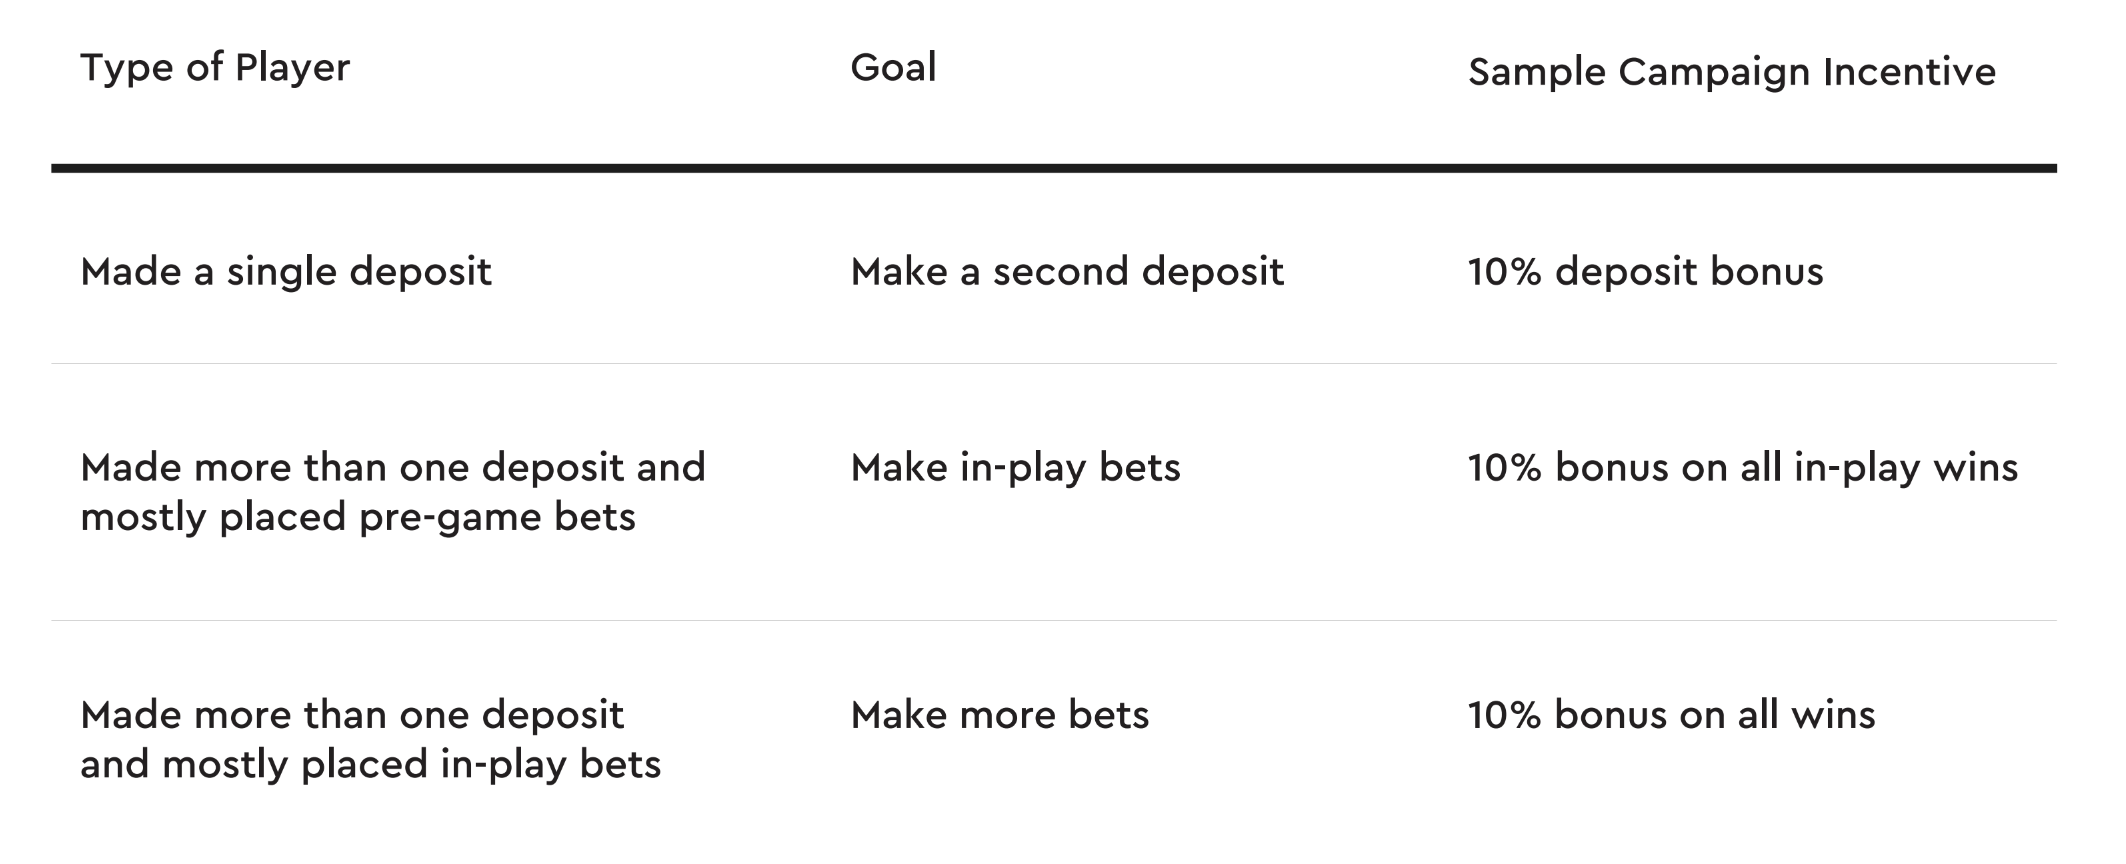The height and width of the screenshot is (864, 2126).
Task: Select the "Make a second deposit" cell
Action: 1067,273
